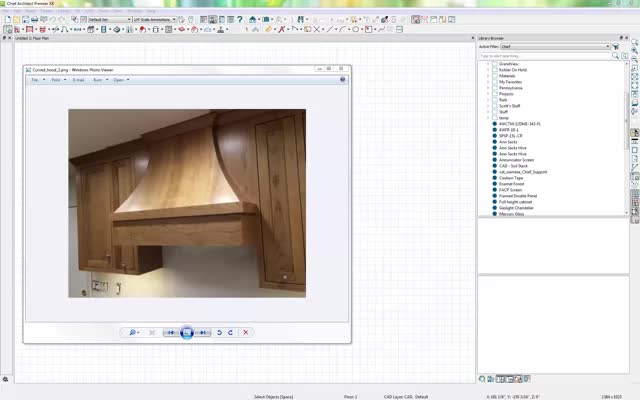Viewport: 640px width, 400px height.
Task: Click the Photo Viewer help icon
Action: [x=342, y=79]
